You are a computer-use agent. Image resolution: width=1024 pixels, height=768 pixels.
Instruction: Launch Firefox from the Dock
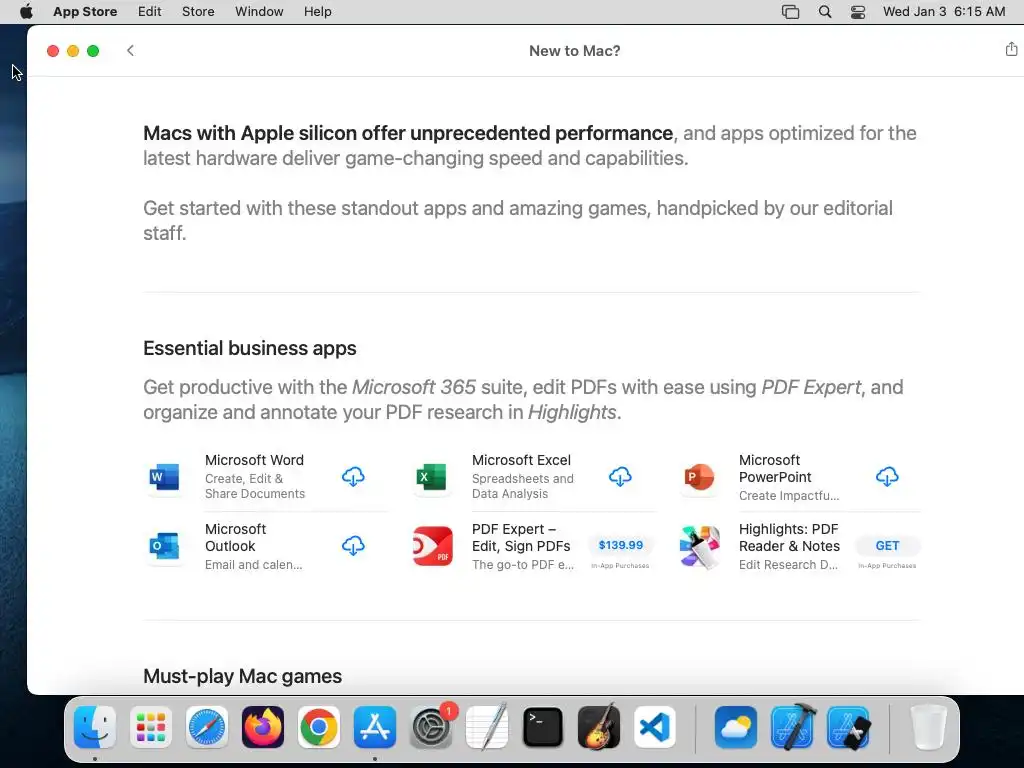(263, 727)
